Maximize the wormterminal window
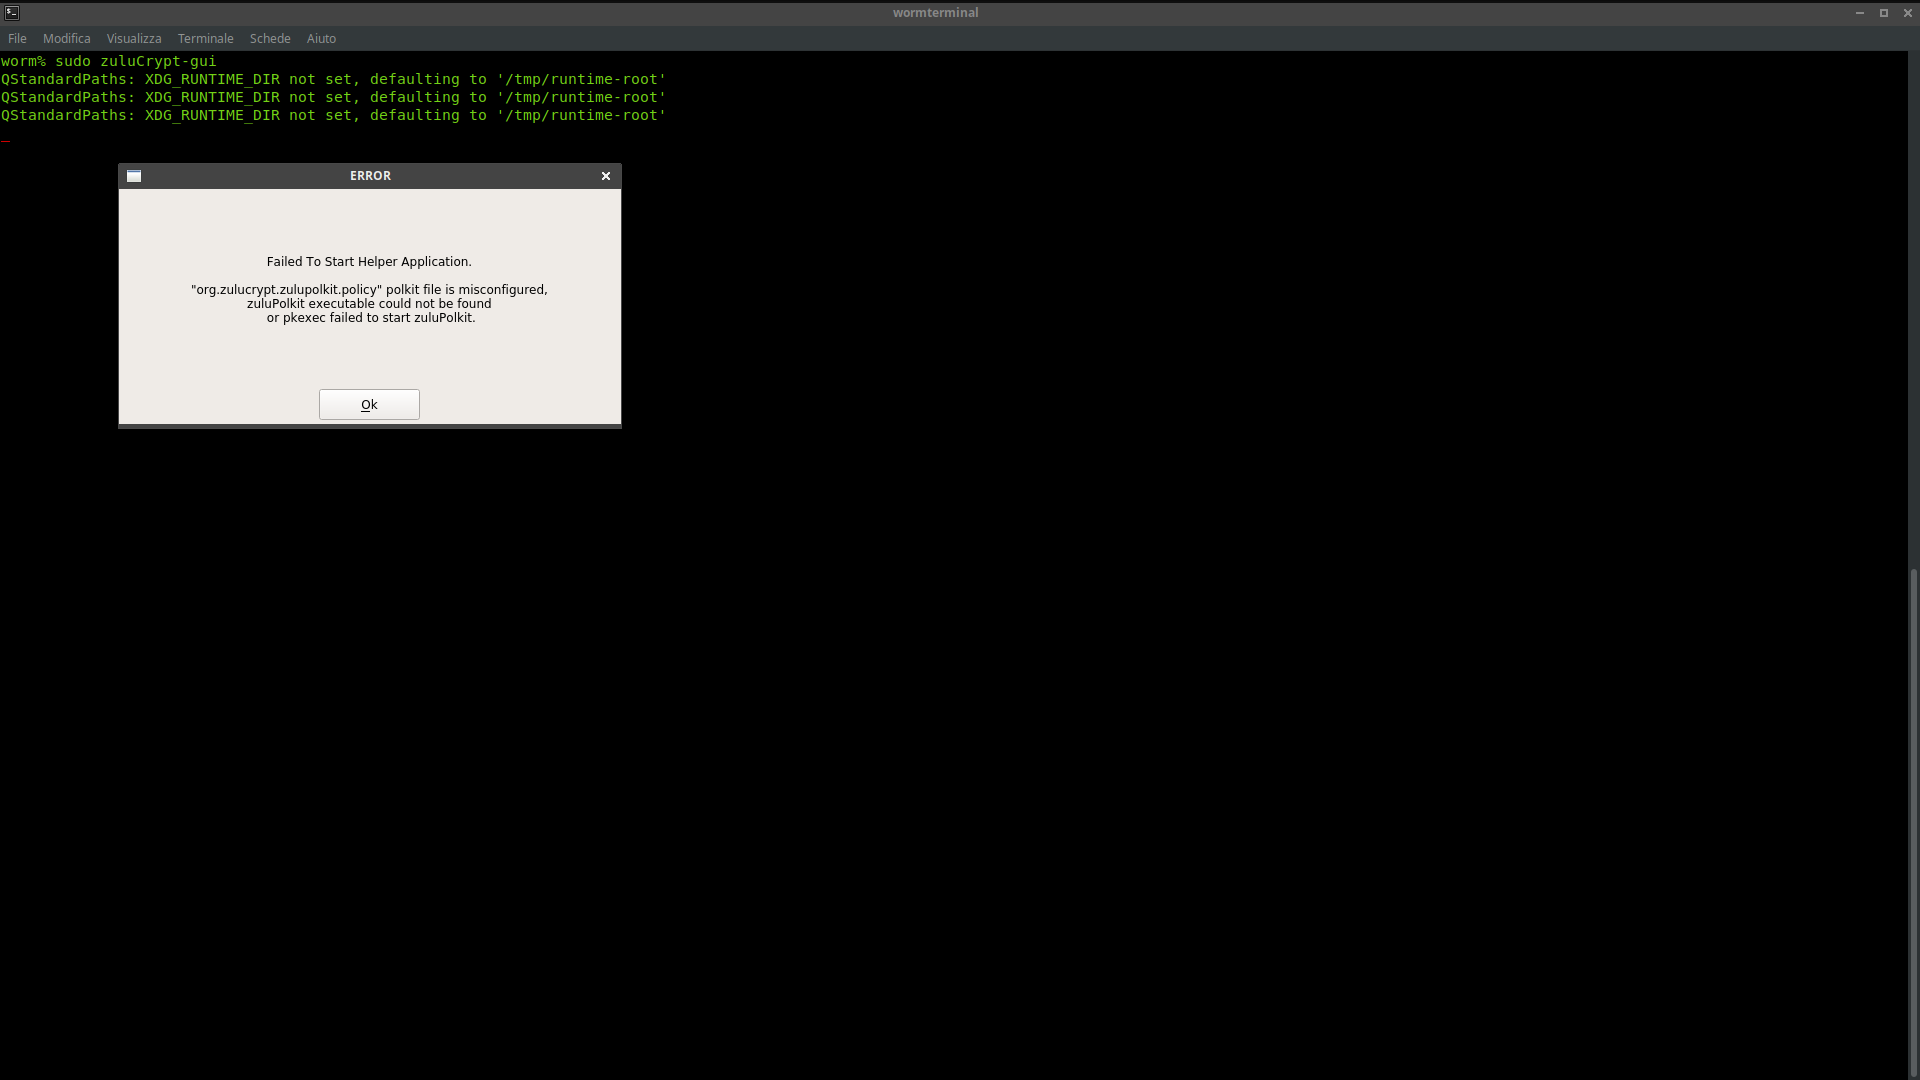Screen dimensions: 1920x1080 click(x=1883, y=13)
